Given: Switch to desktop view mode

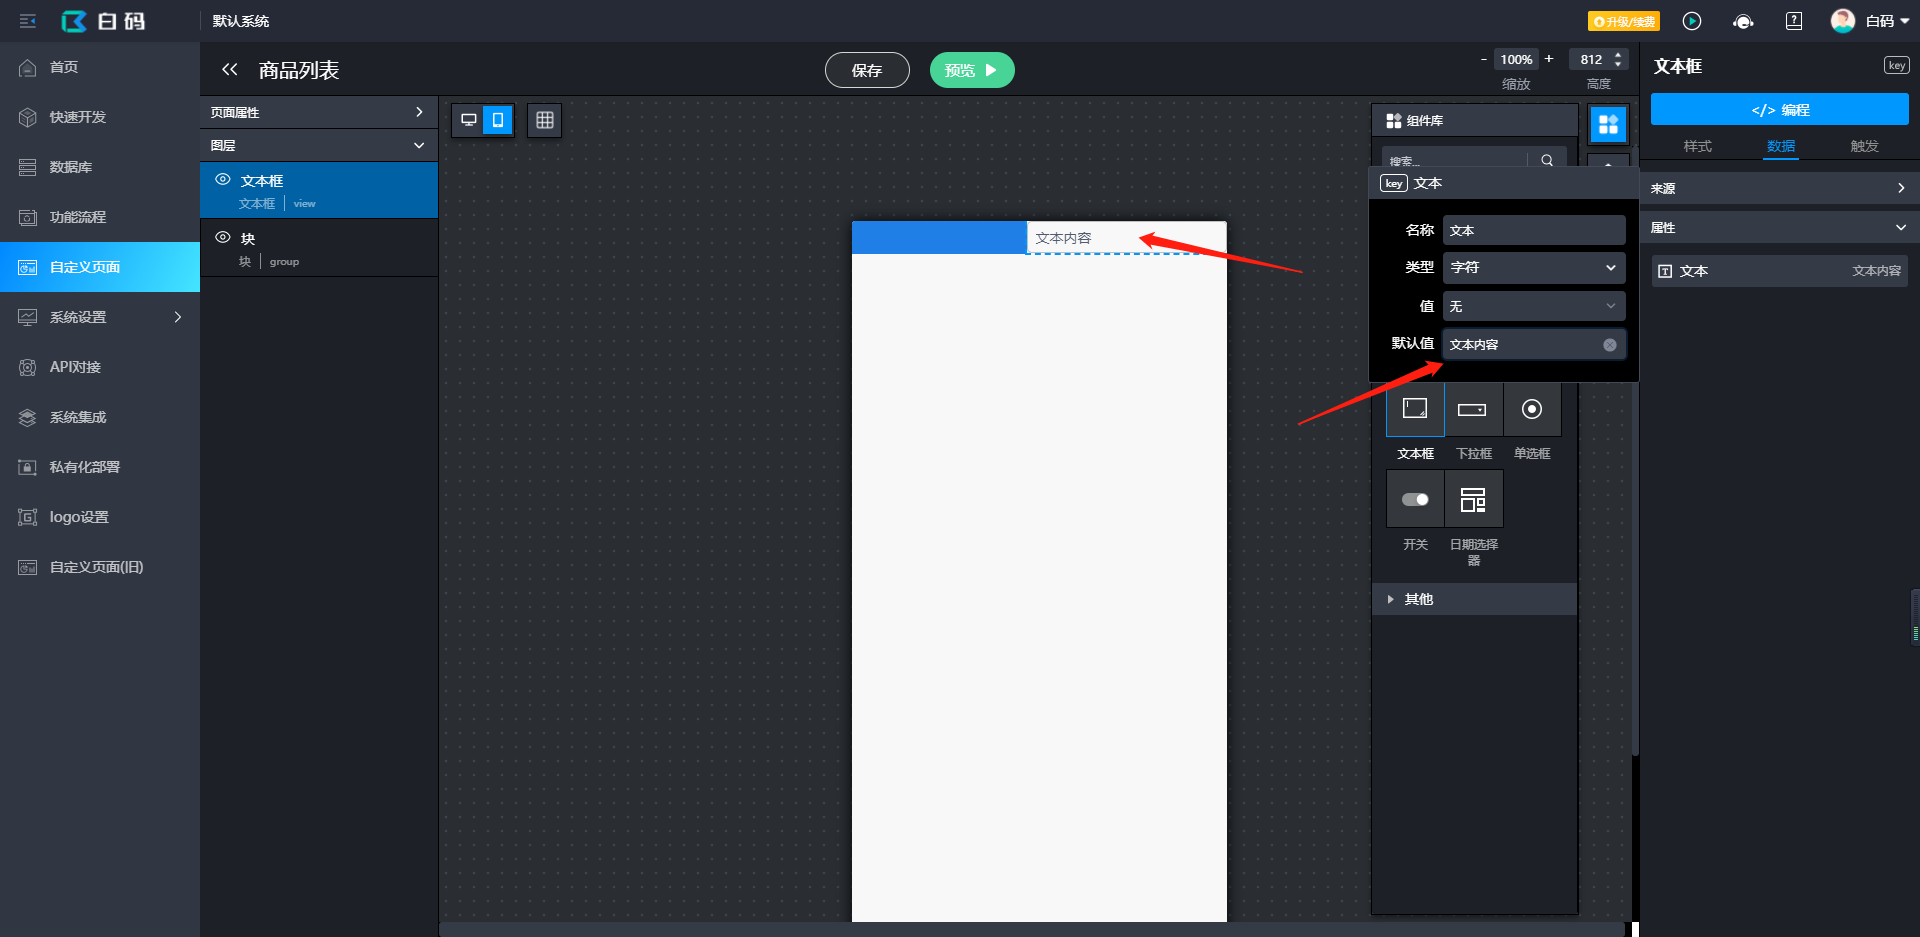Looking at the screenshot, I should [468, 120].
